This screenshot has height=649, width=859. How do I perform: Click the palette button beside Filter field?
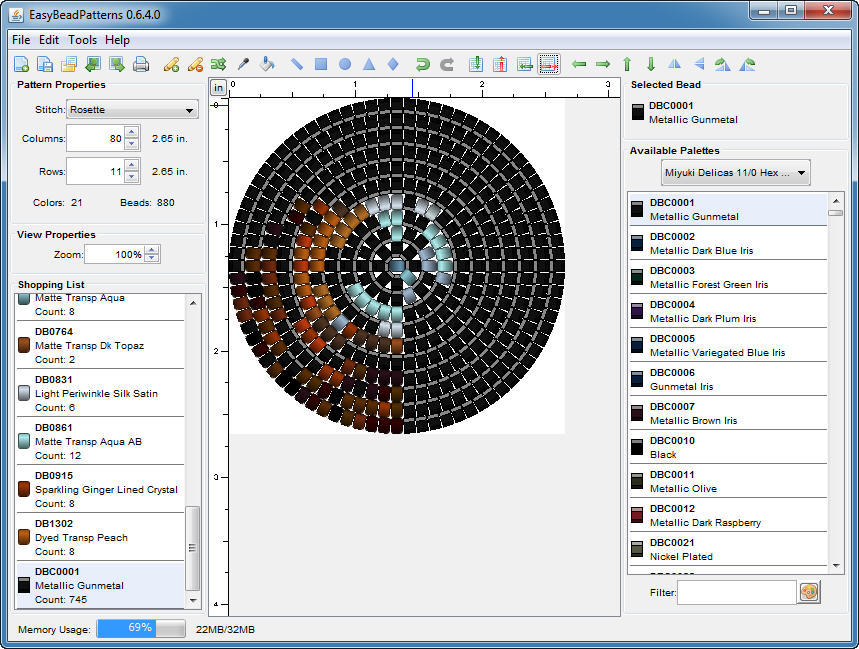tap(809, 592)
